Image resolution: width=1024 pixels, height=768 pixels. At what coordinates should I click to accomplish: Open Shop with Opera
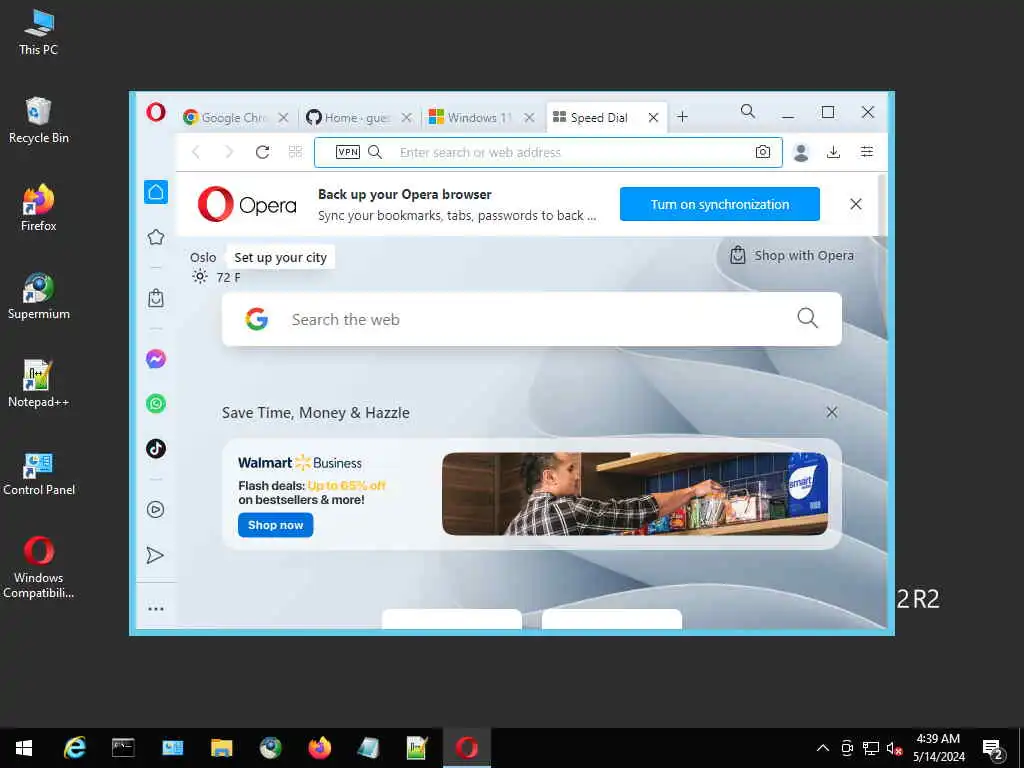tap(792, 255)
